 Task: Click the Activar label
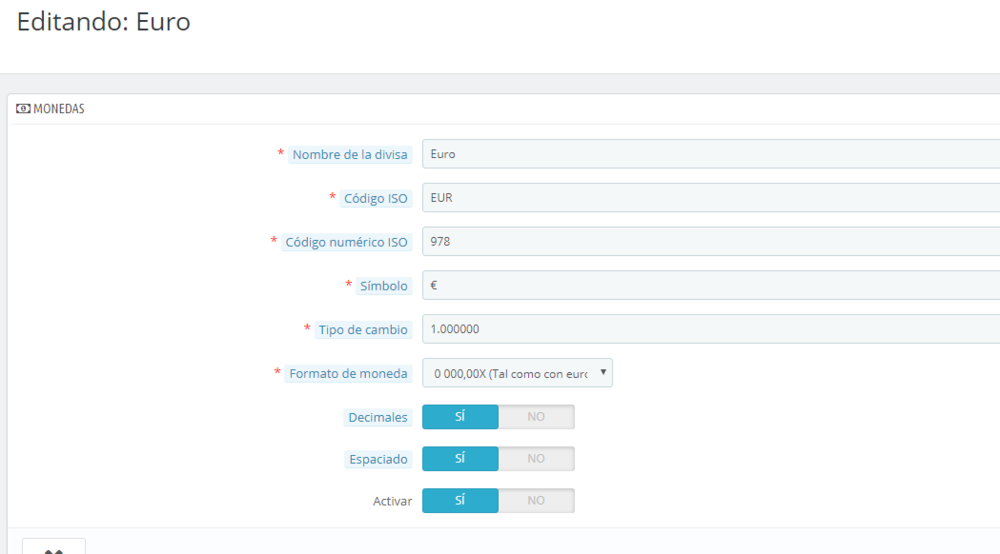(392, 501)
